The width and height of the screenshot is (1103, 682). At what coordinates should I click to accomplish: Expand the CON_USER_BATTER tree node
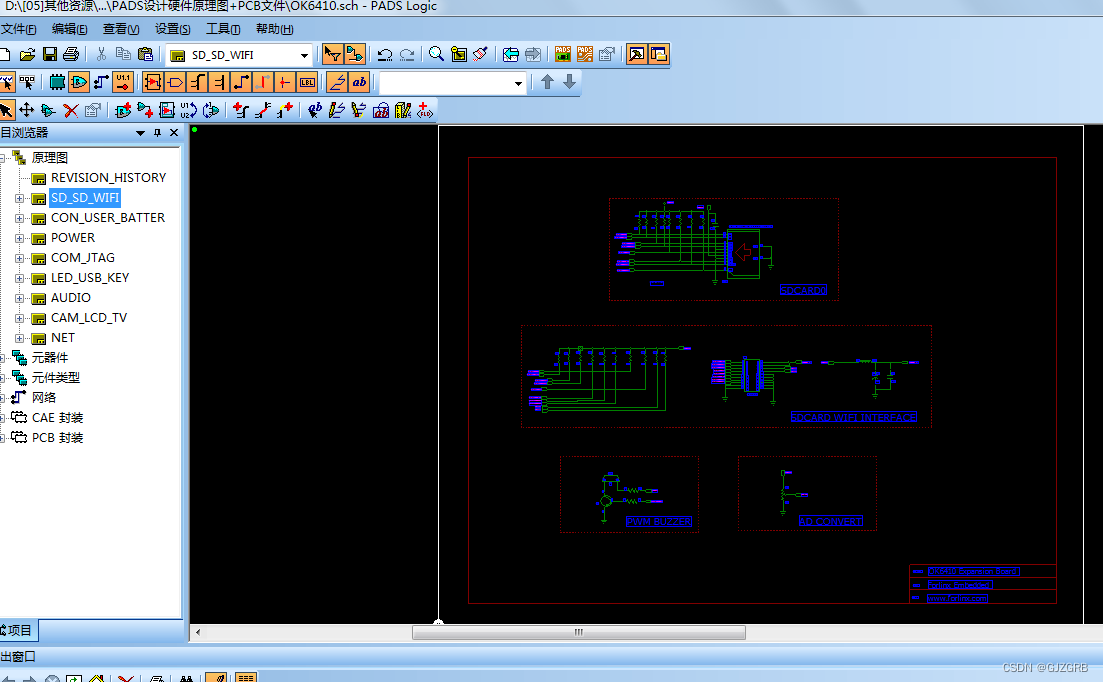(20, 218)
